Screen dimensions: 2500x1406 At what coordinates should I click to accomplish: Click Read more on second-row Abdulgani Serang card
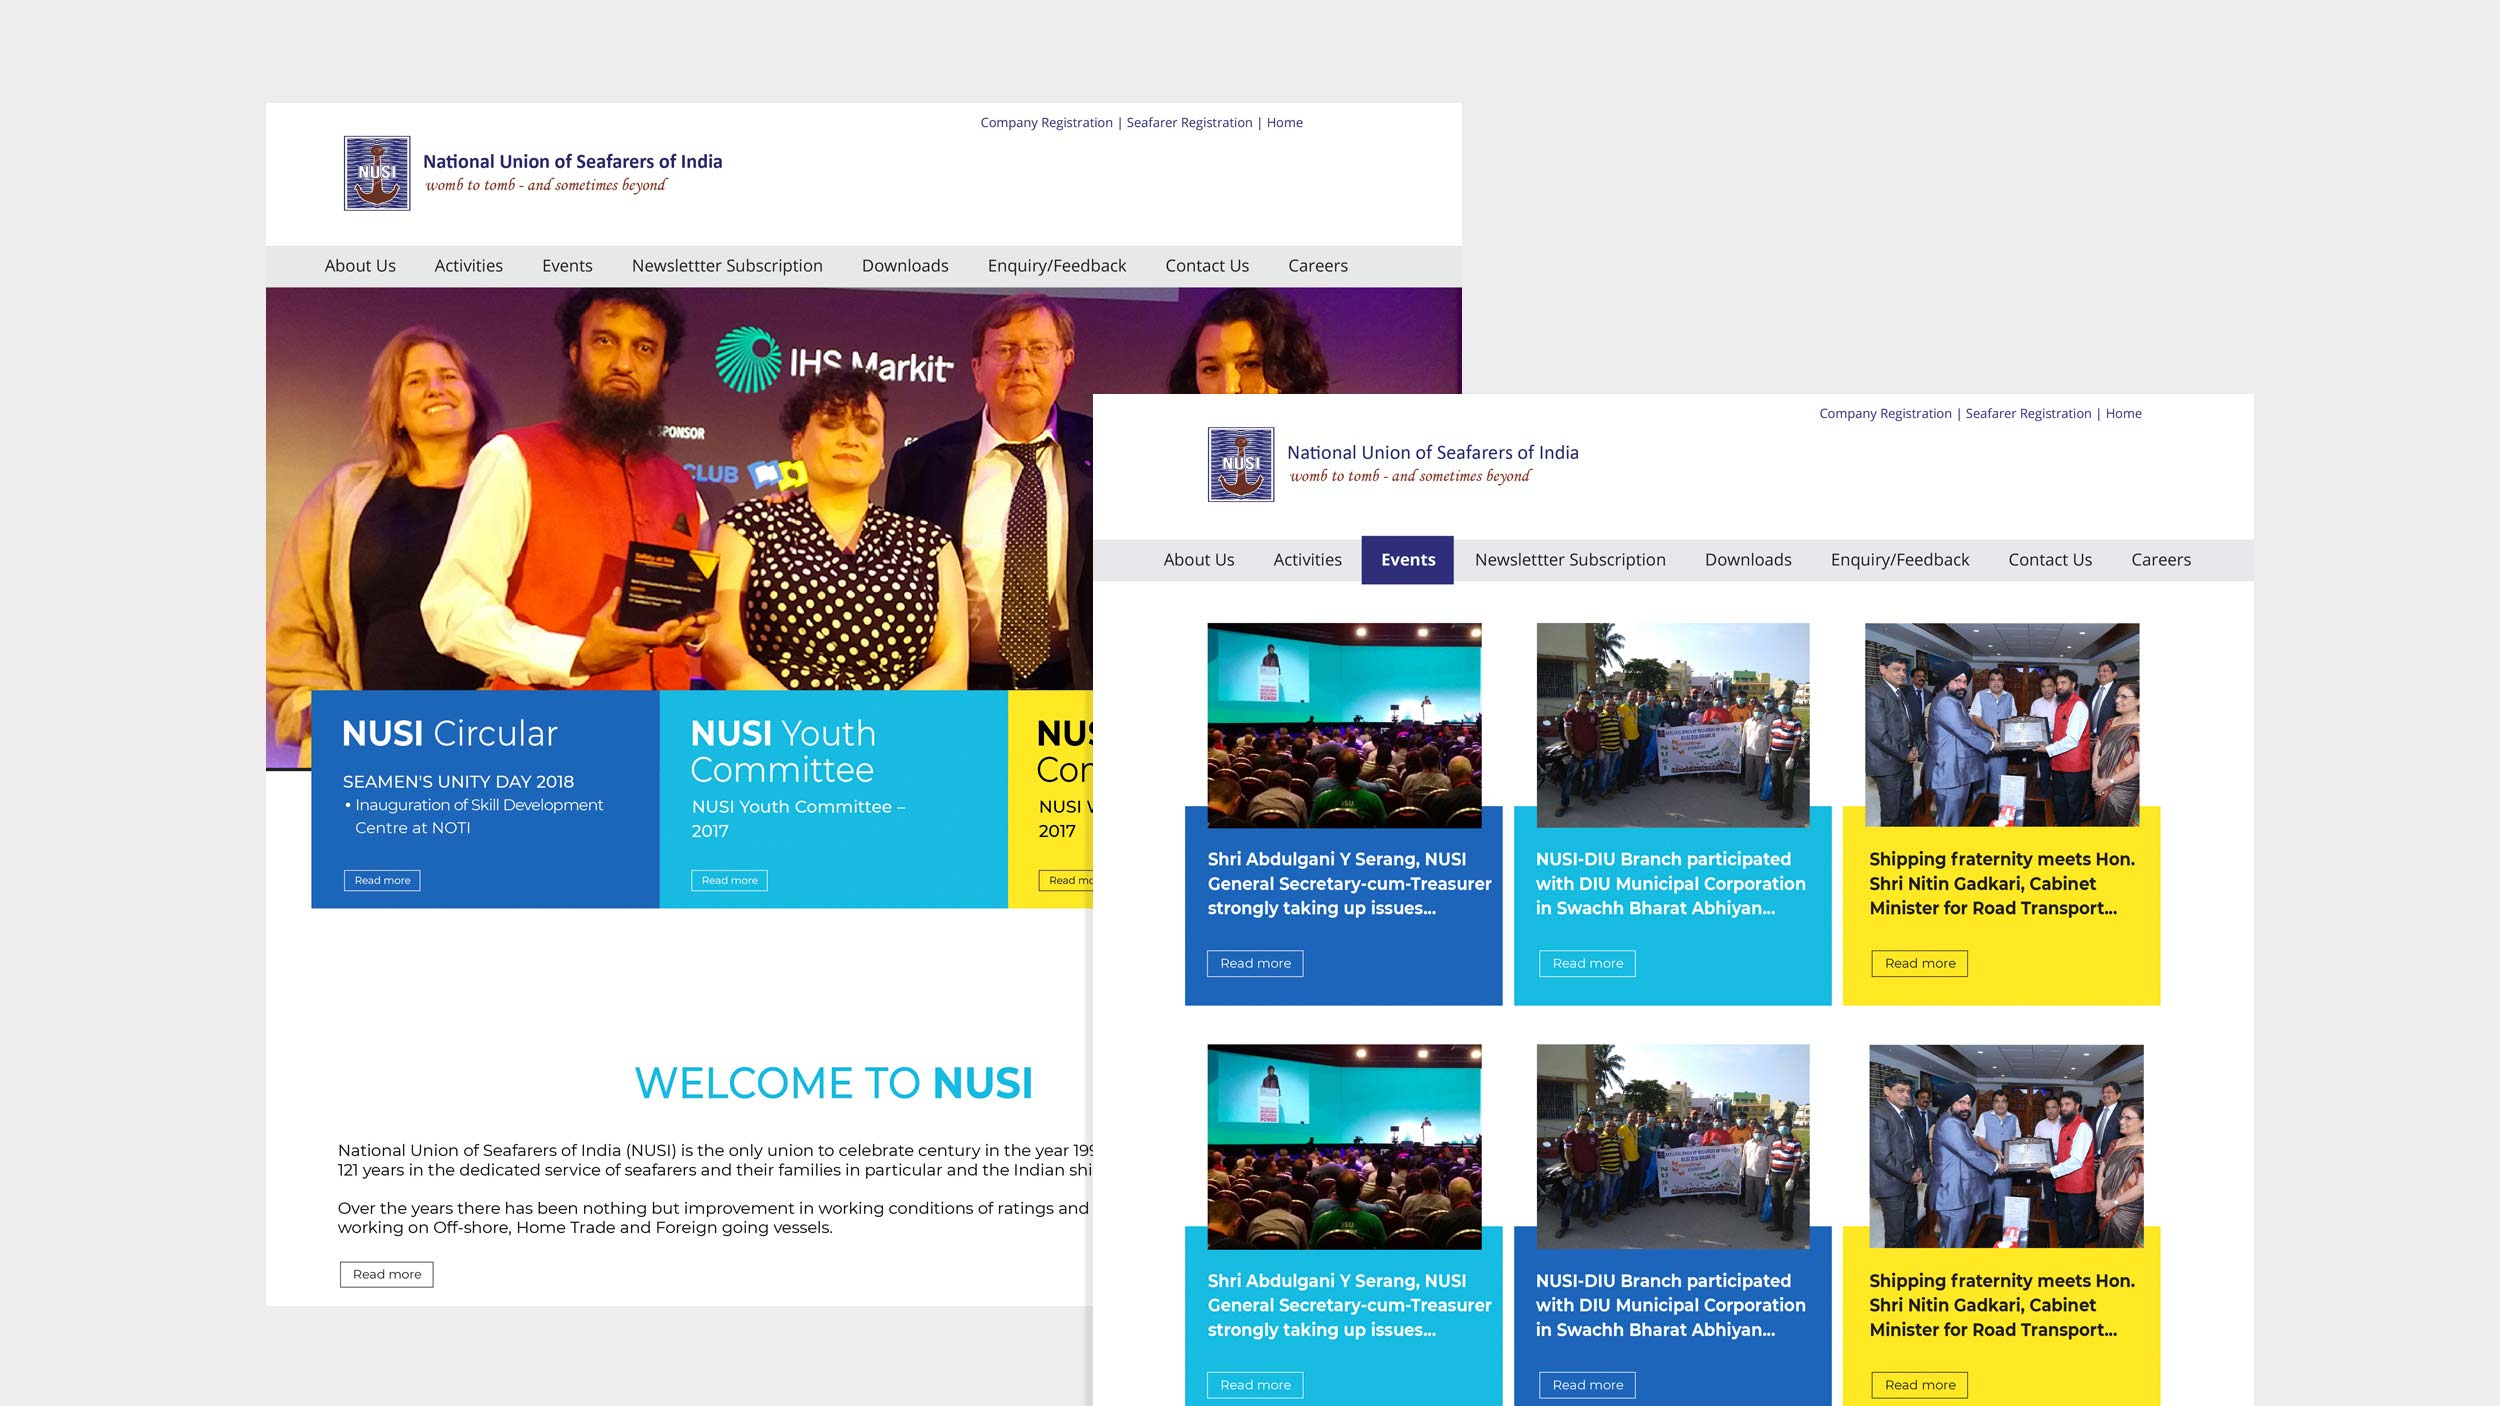pyautogui.click(x=1255, y=1386)
